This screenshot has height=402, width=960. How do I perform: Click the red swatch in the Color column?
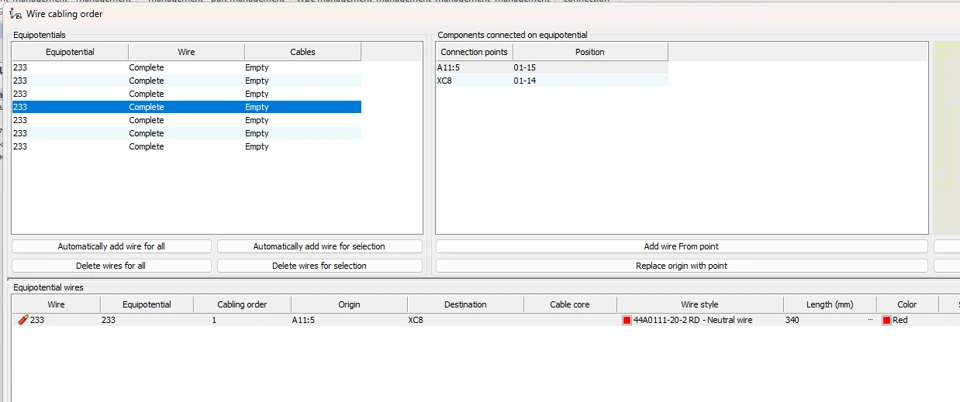coord(886,321)
